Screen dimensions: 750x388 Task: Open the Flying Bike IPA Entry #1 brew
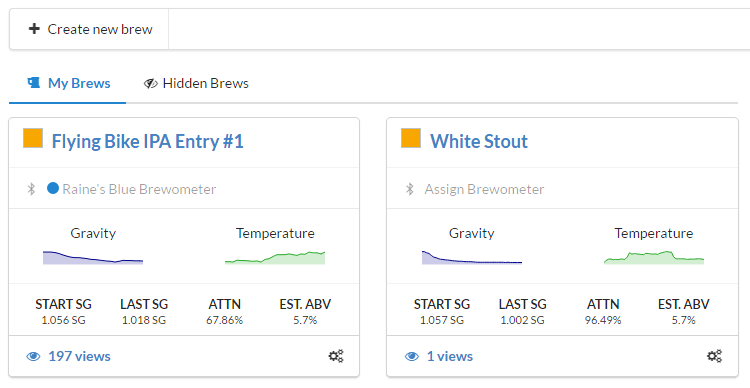148,142
